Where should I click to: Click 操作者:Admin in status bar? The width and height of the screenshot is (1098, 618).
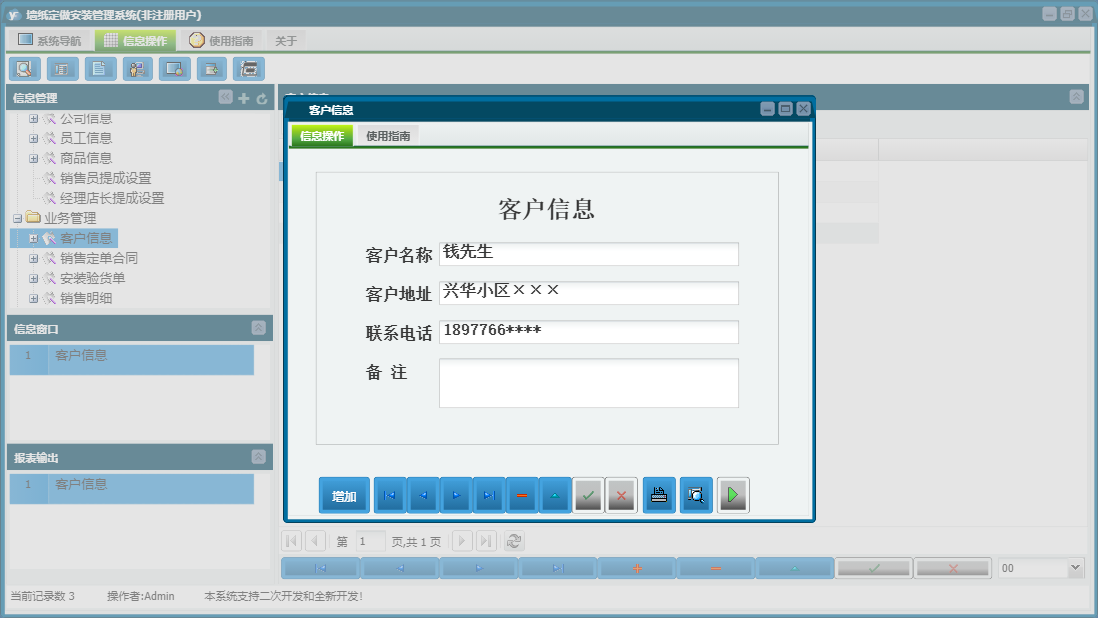click(141, 596)
